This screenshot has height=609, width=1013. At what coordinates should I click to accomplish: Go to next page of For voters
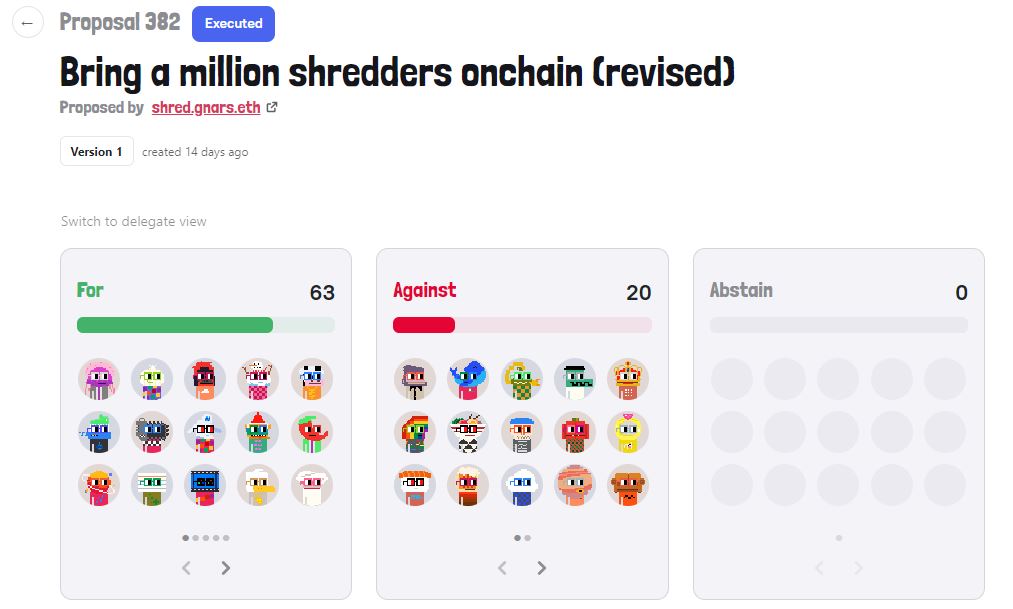click(225, 568)
